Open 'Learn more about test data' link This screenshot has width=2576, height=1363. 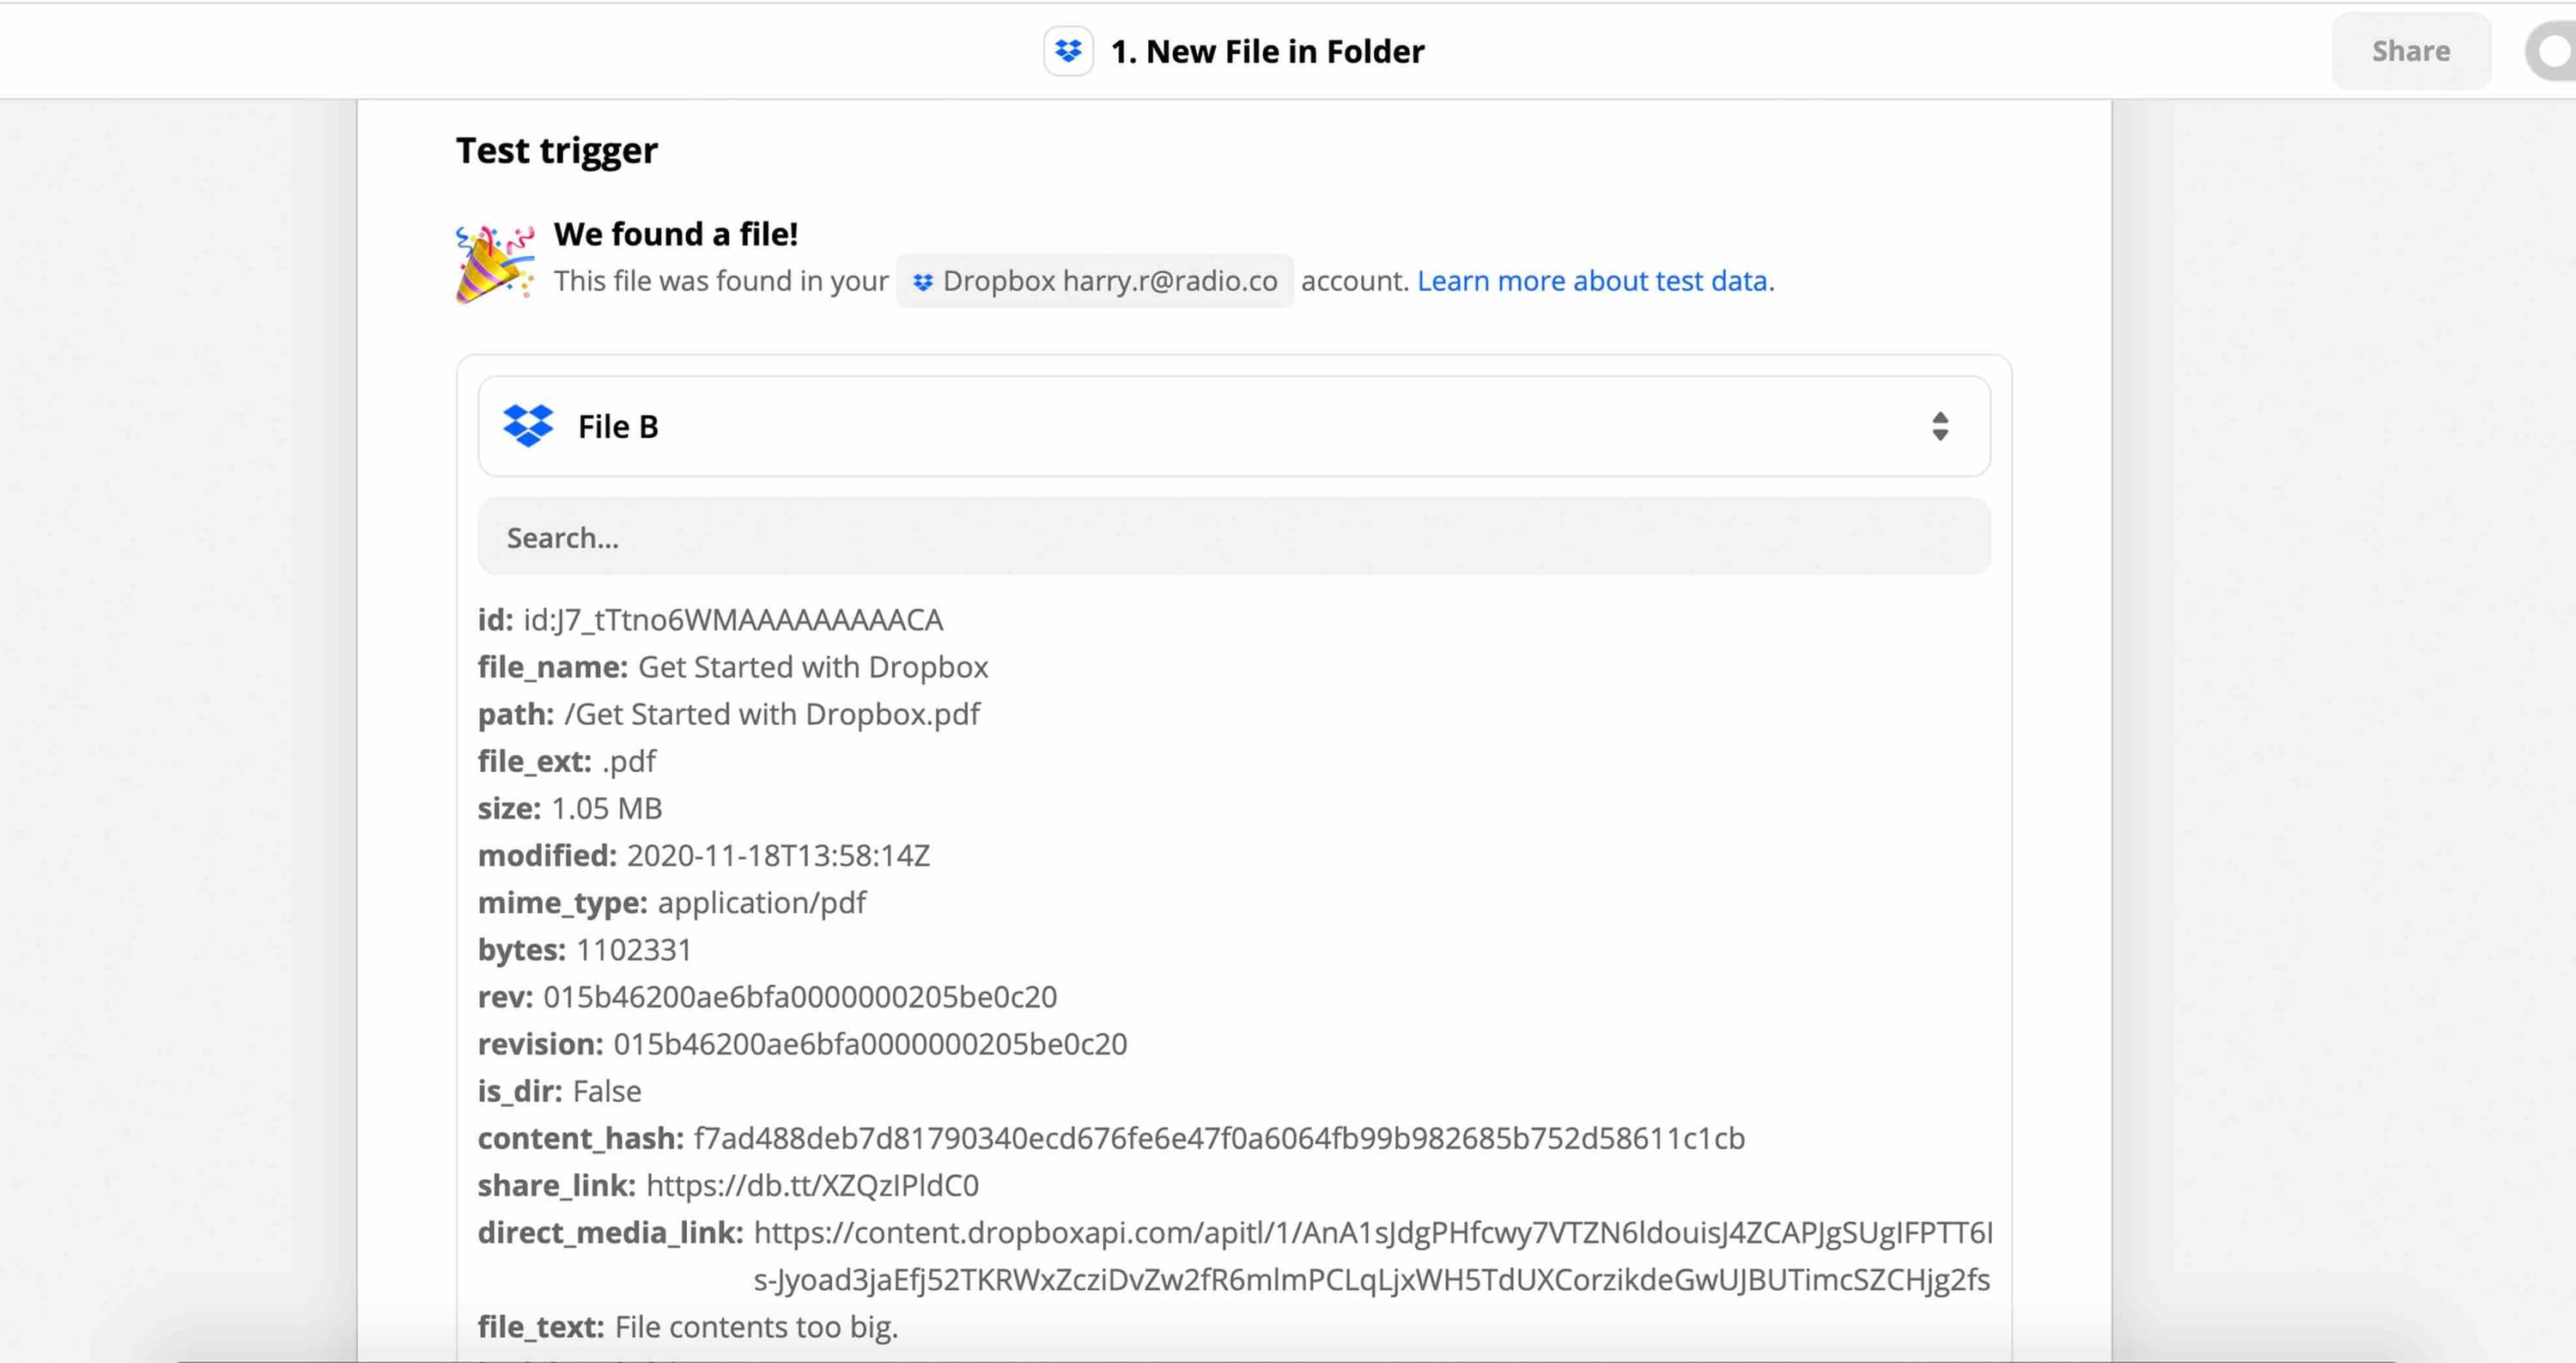coord(1592,281)
